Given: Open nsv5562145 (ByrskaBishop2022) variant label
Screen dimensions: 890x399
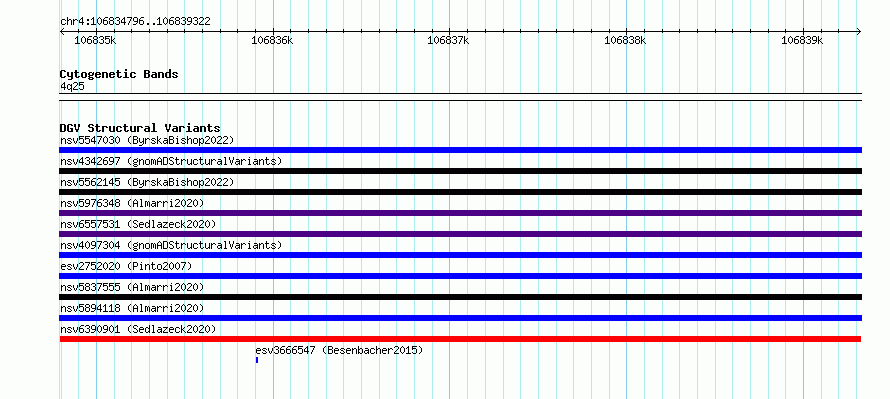Looking at the screenshot, I should coord(147,182).
